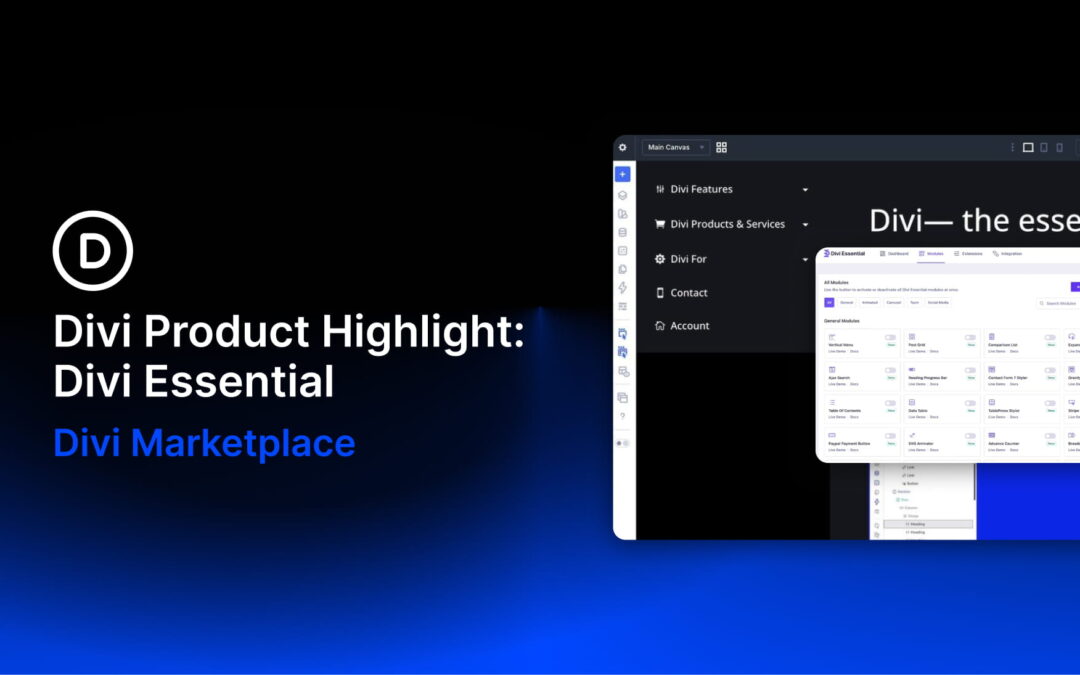This screenshot has height=675, width=1080.
Task: Click the shopping cart icon beside Divi Products
Action: pos(660,224)
